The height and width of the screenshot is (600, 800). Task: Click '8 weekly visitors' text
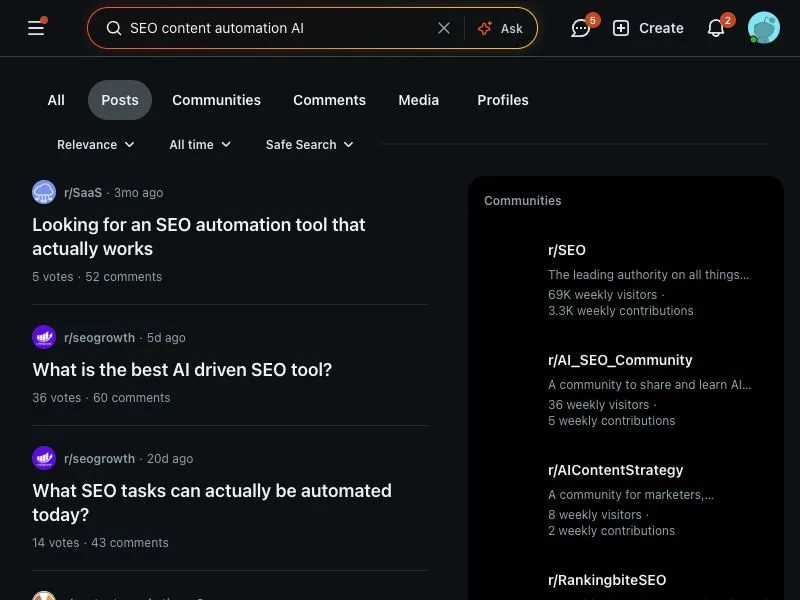pyautogui.click(x=595, y=515)
